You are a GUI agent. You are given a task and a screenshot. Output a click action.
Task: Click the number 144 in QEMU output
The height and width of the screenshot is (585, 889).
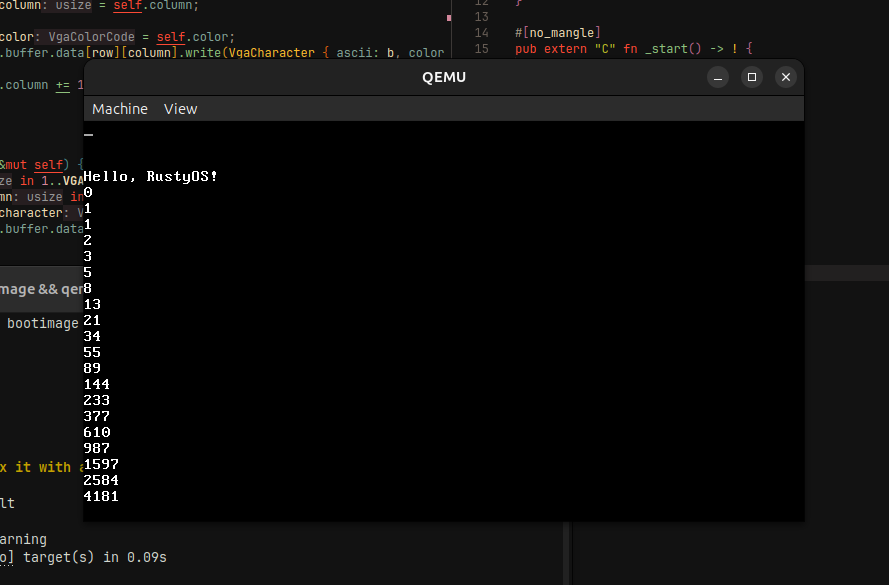[96, 384]
